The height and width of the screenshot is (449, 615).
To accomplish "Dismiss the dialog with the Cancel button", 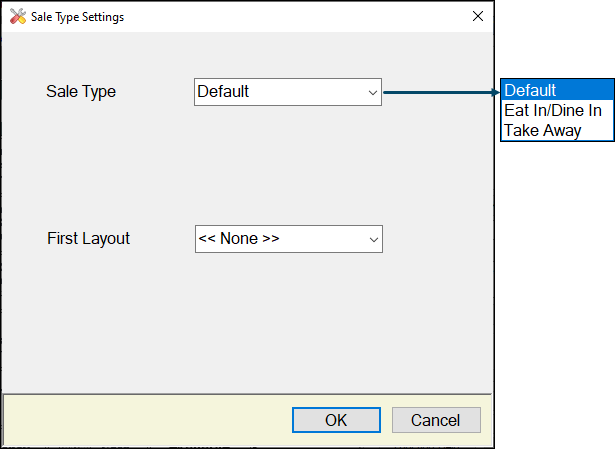I will pyautogui.click(x=436, y=420).
